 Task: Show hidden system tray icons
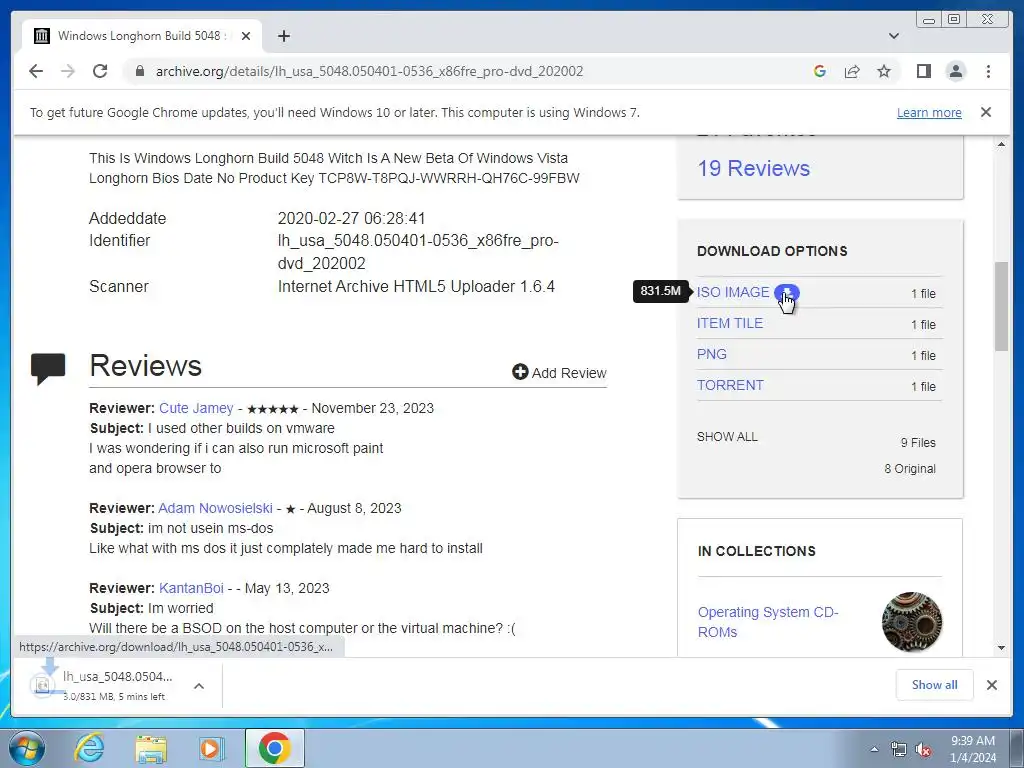coord(874,750)
